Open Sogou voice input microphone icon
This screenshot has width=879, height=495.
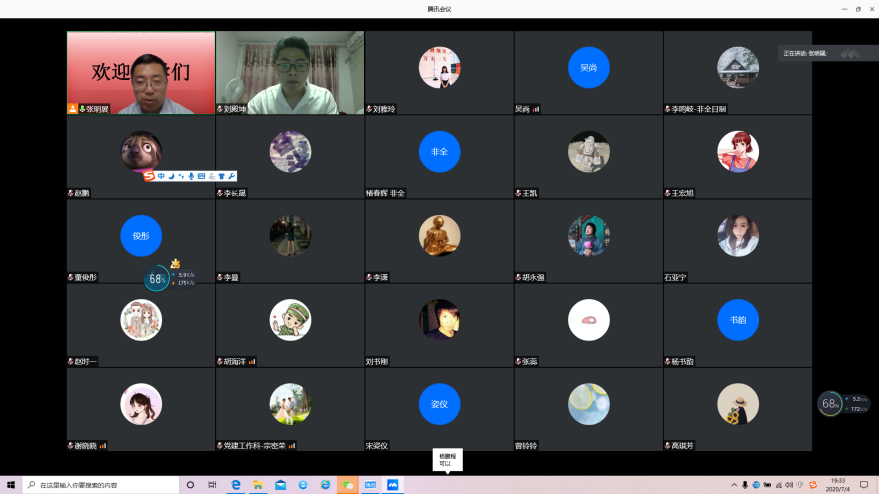[191, 176]
